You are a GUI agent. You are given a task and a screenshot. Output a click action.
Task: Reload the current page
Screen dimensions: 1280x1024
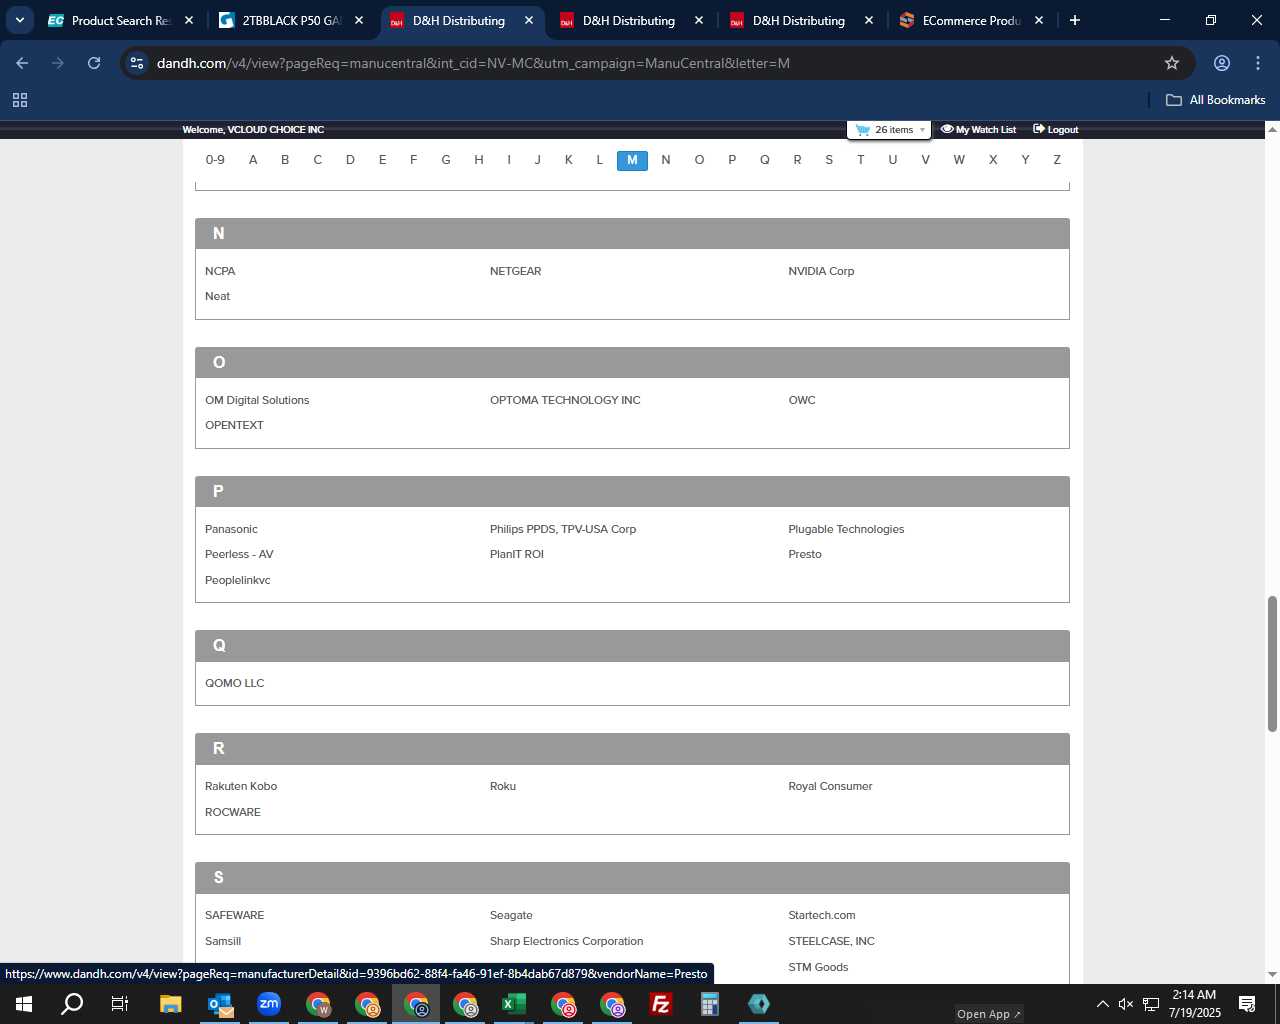click(x=94, y=63)
